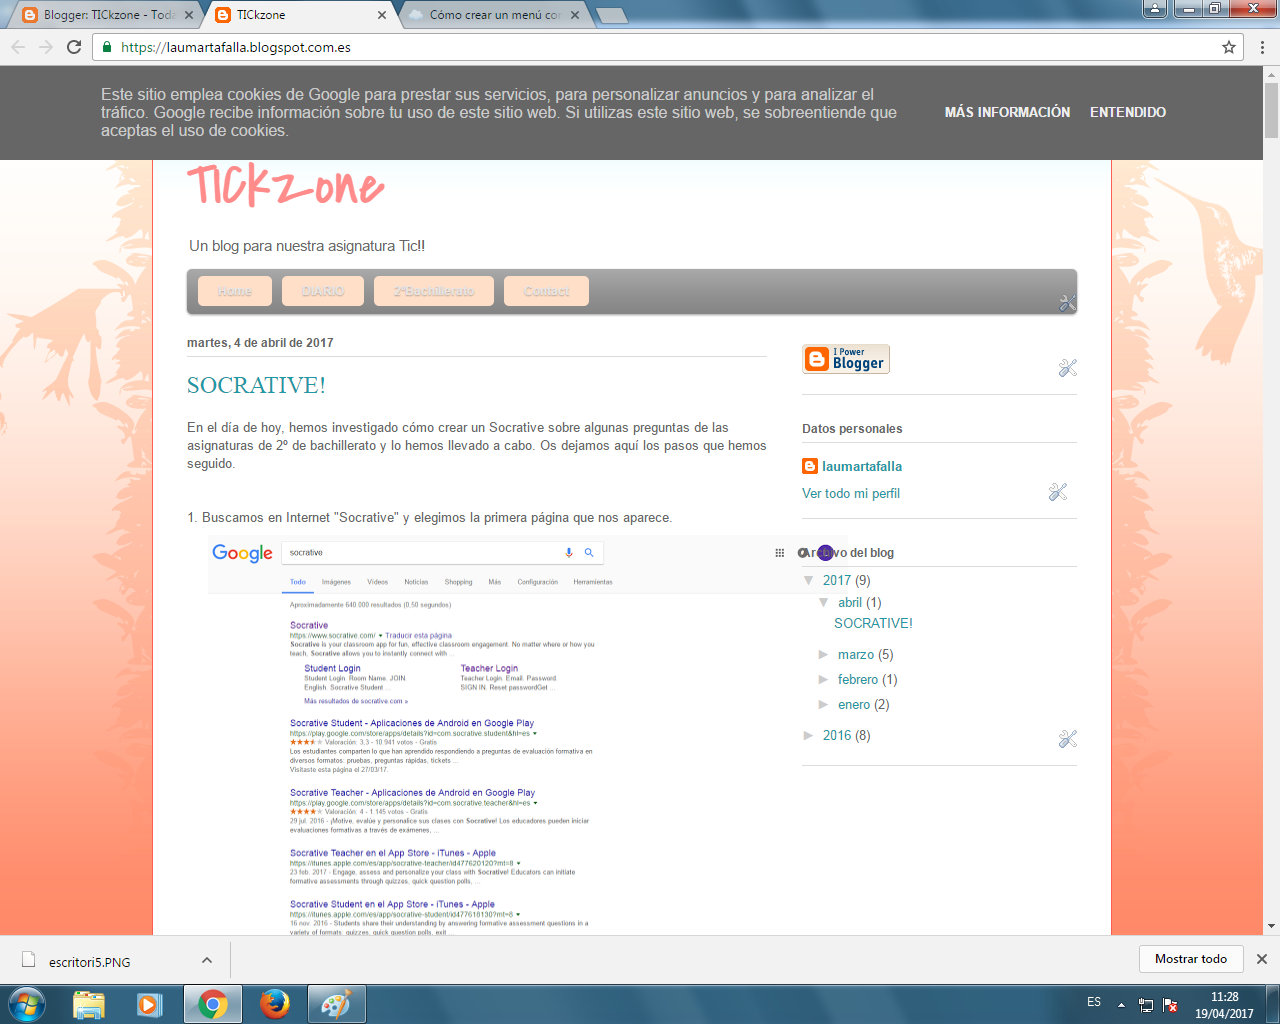Open the "I Power Blogger" badge
The width and height of the screenshot is (1280, 1024).
click(845, 359)
